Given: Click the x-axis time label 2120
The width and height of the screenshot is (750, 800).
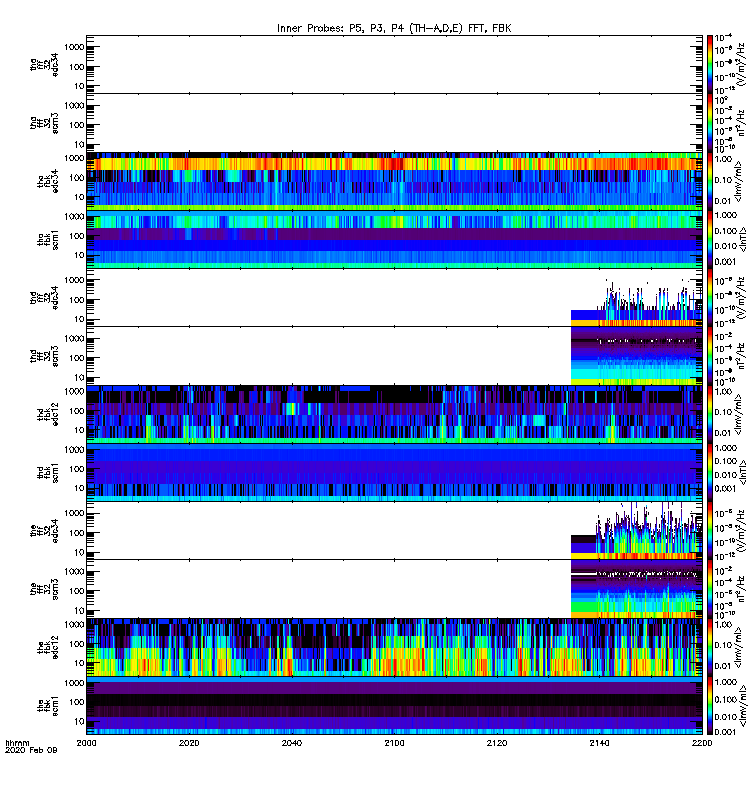Looking at the screenshot, I should click(x=497, y=743).
